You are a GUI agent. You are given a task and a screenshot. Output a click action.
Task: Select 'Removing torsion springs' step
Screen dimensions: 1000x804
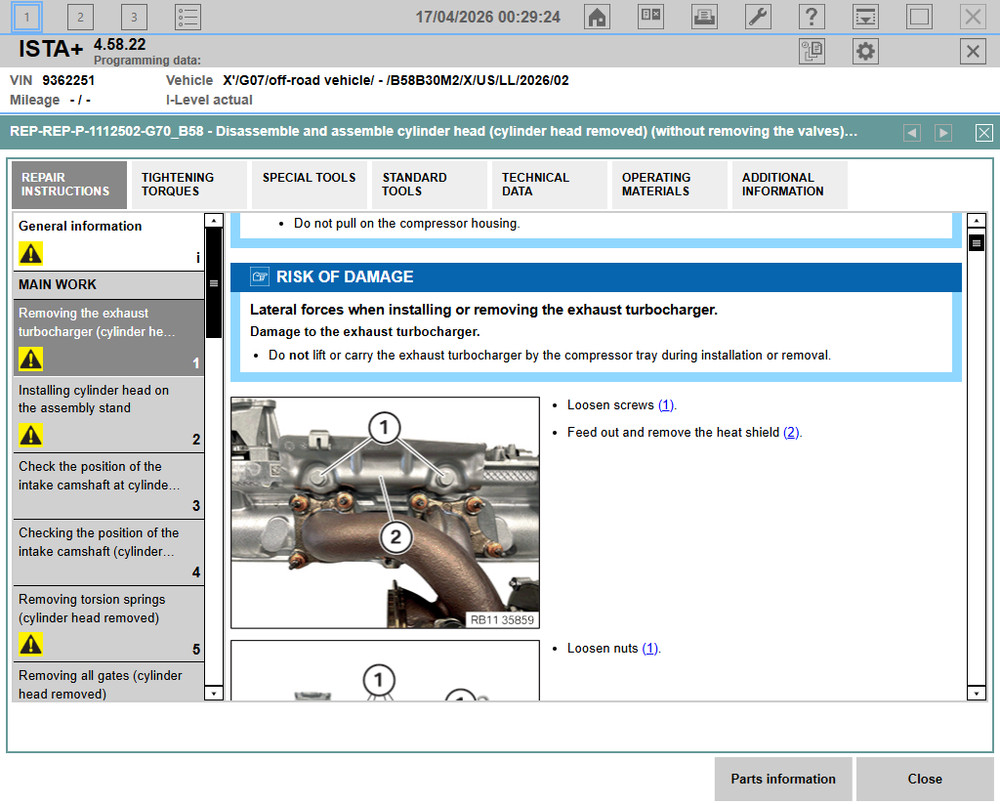pos(108,620)
